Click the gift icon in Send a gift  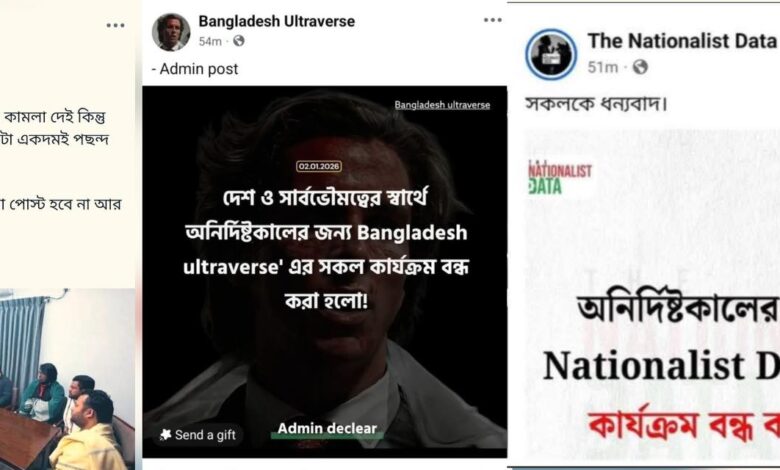pyautogui.click(x=165, y=435)
